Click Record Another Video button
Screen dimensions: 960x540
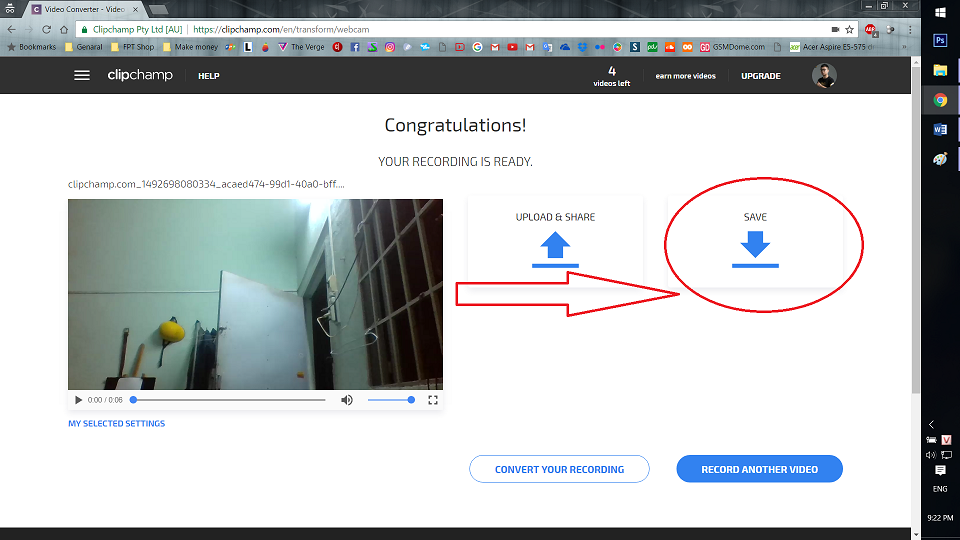click(760, 469)
